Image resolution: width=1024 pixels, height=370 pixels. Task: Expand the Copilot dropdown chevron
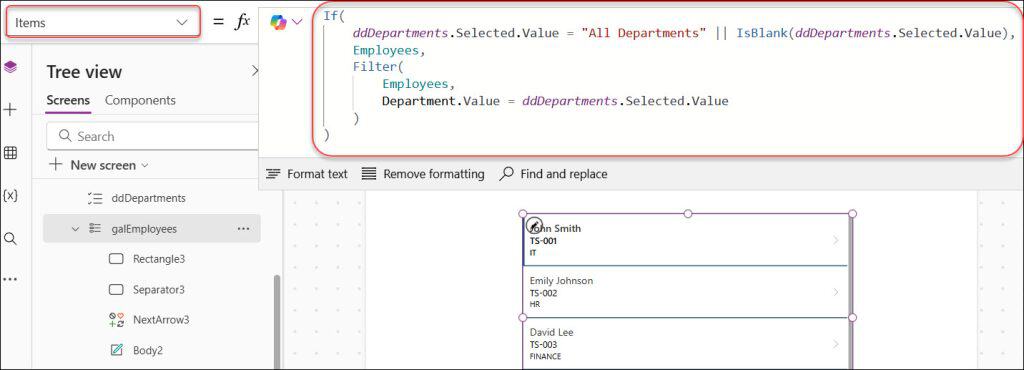click(297, 22)
